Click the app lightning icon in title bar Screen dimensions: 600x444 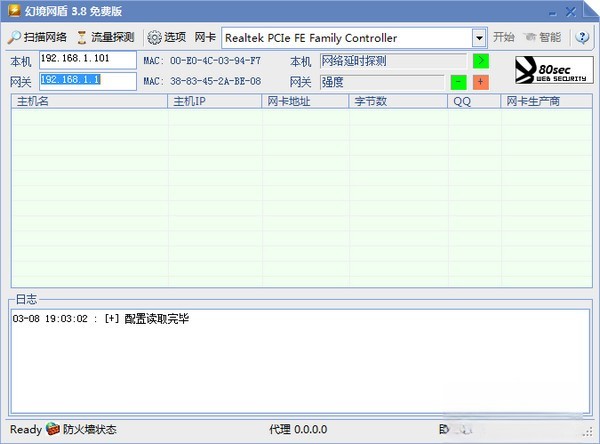14,10
